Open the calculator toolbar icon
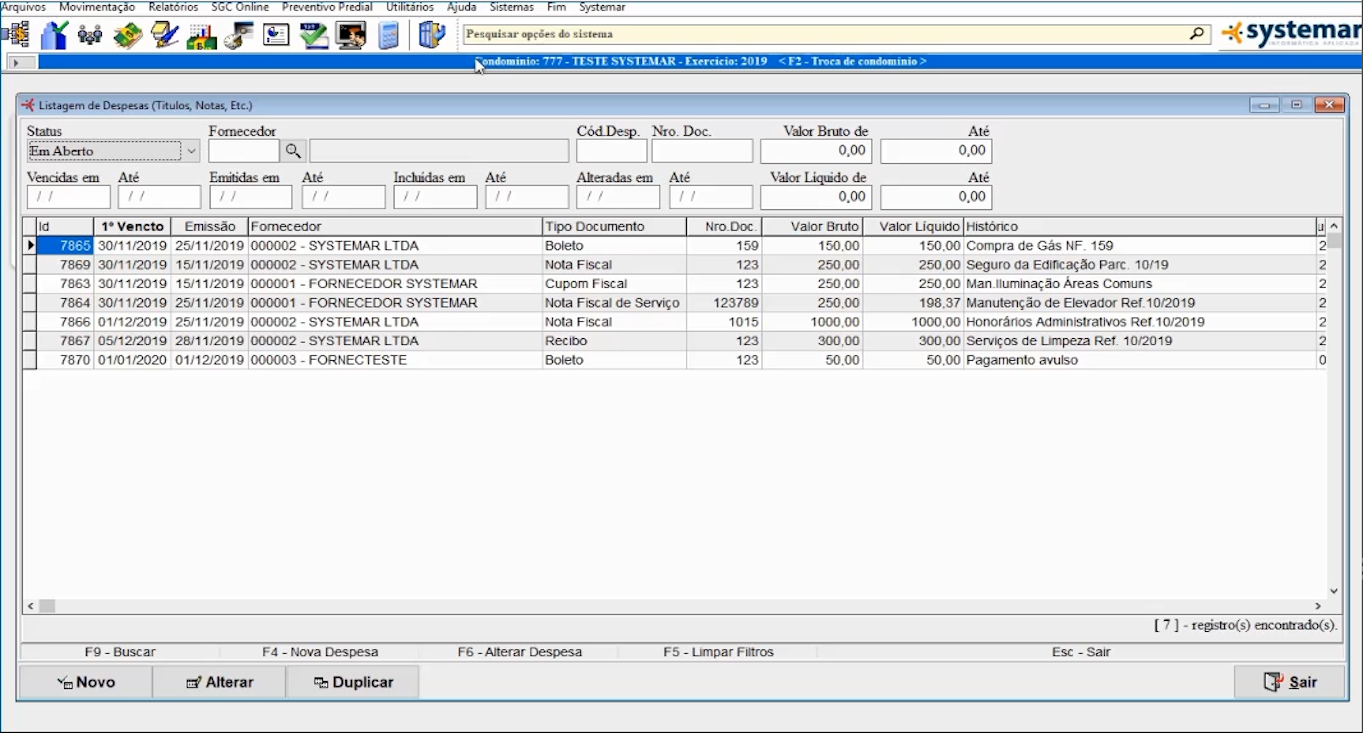The image size is (1363, 733). (x=388, y=35)
